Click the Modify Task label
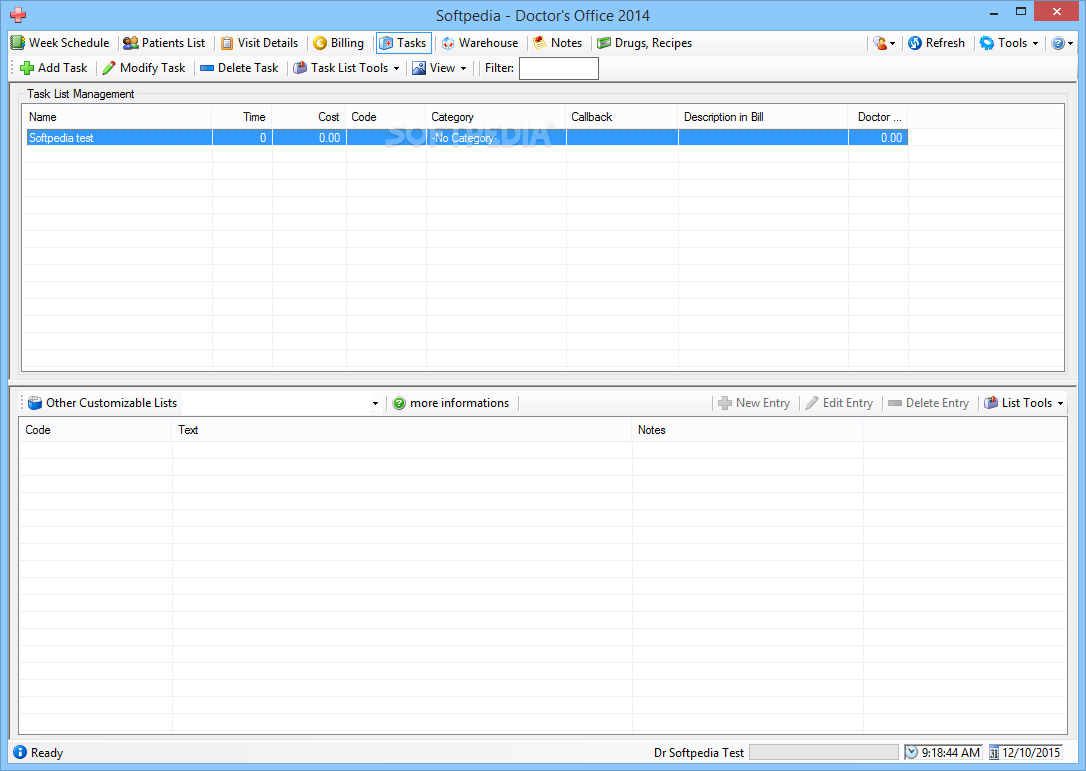The width and height of the screenshot is (1086, 771). 152,68
